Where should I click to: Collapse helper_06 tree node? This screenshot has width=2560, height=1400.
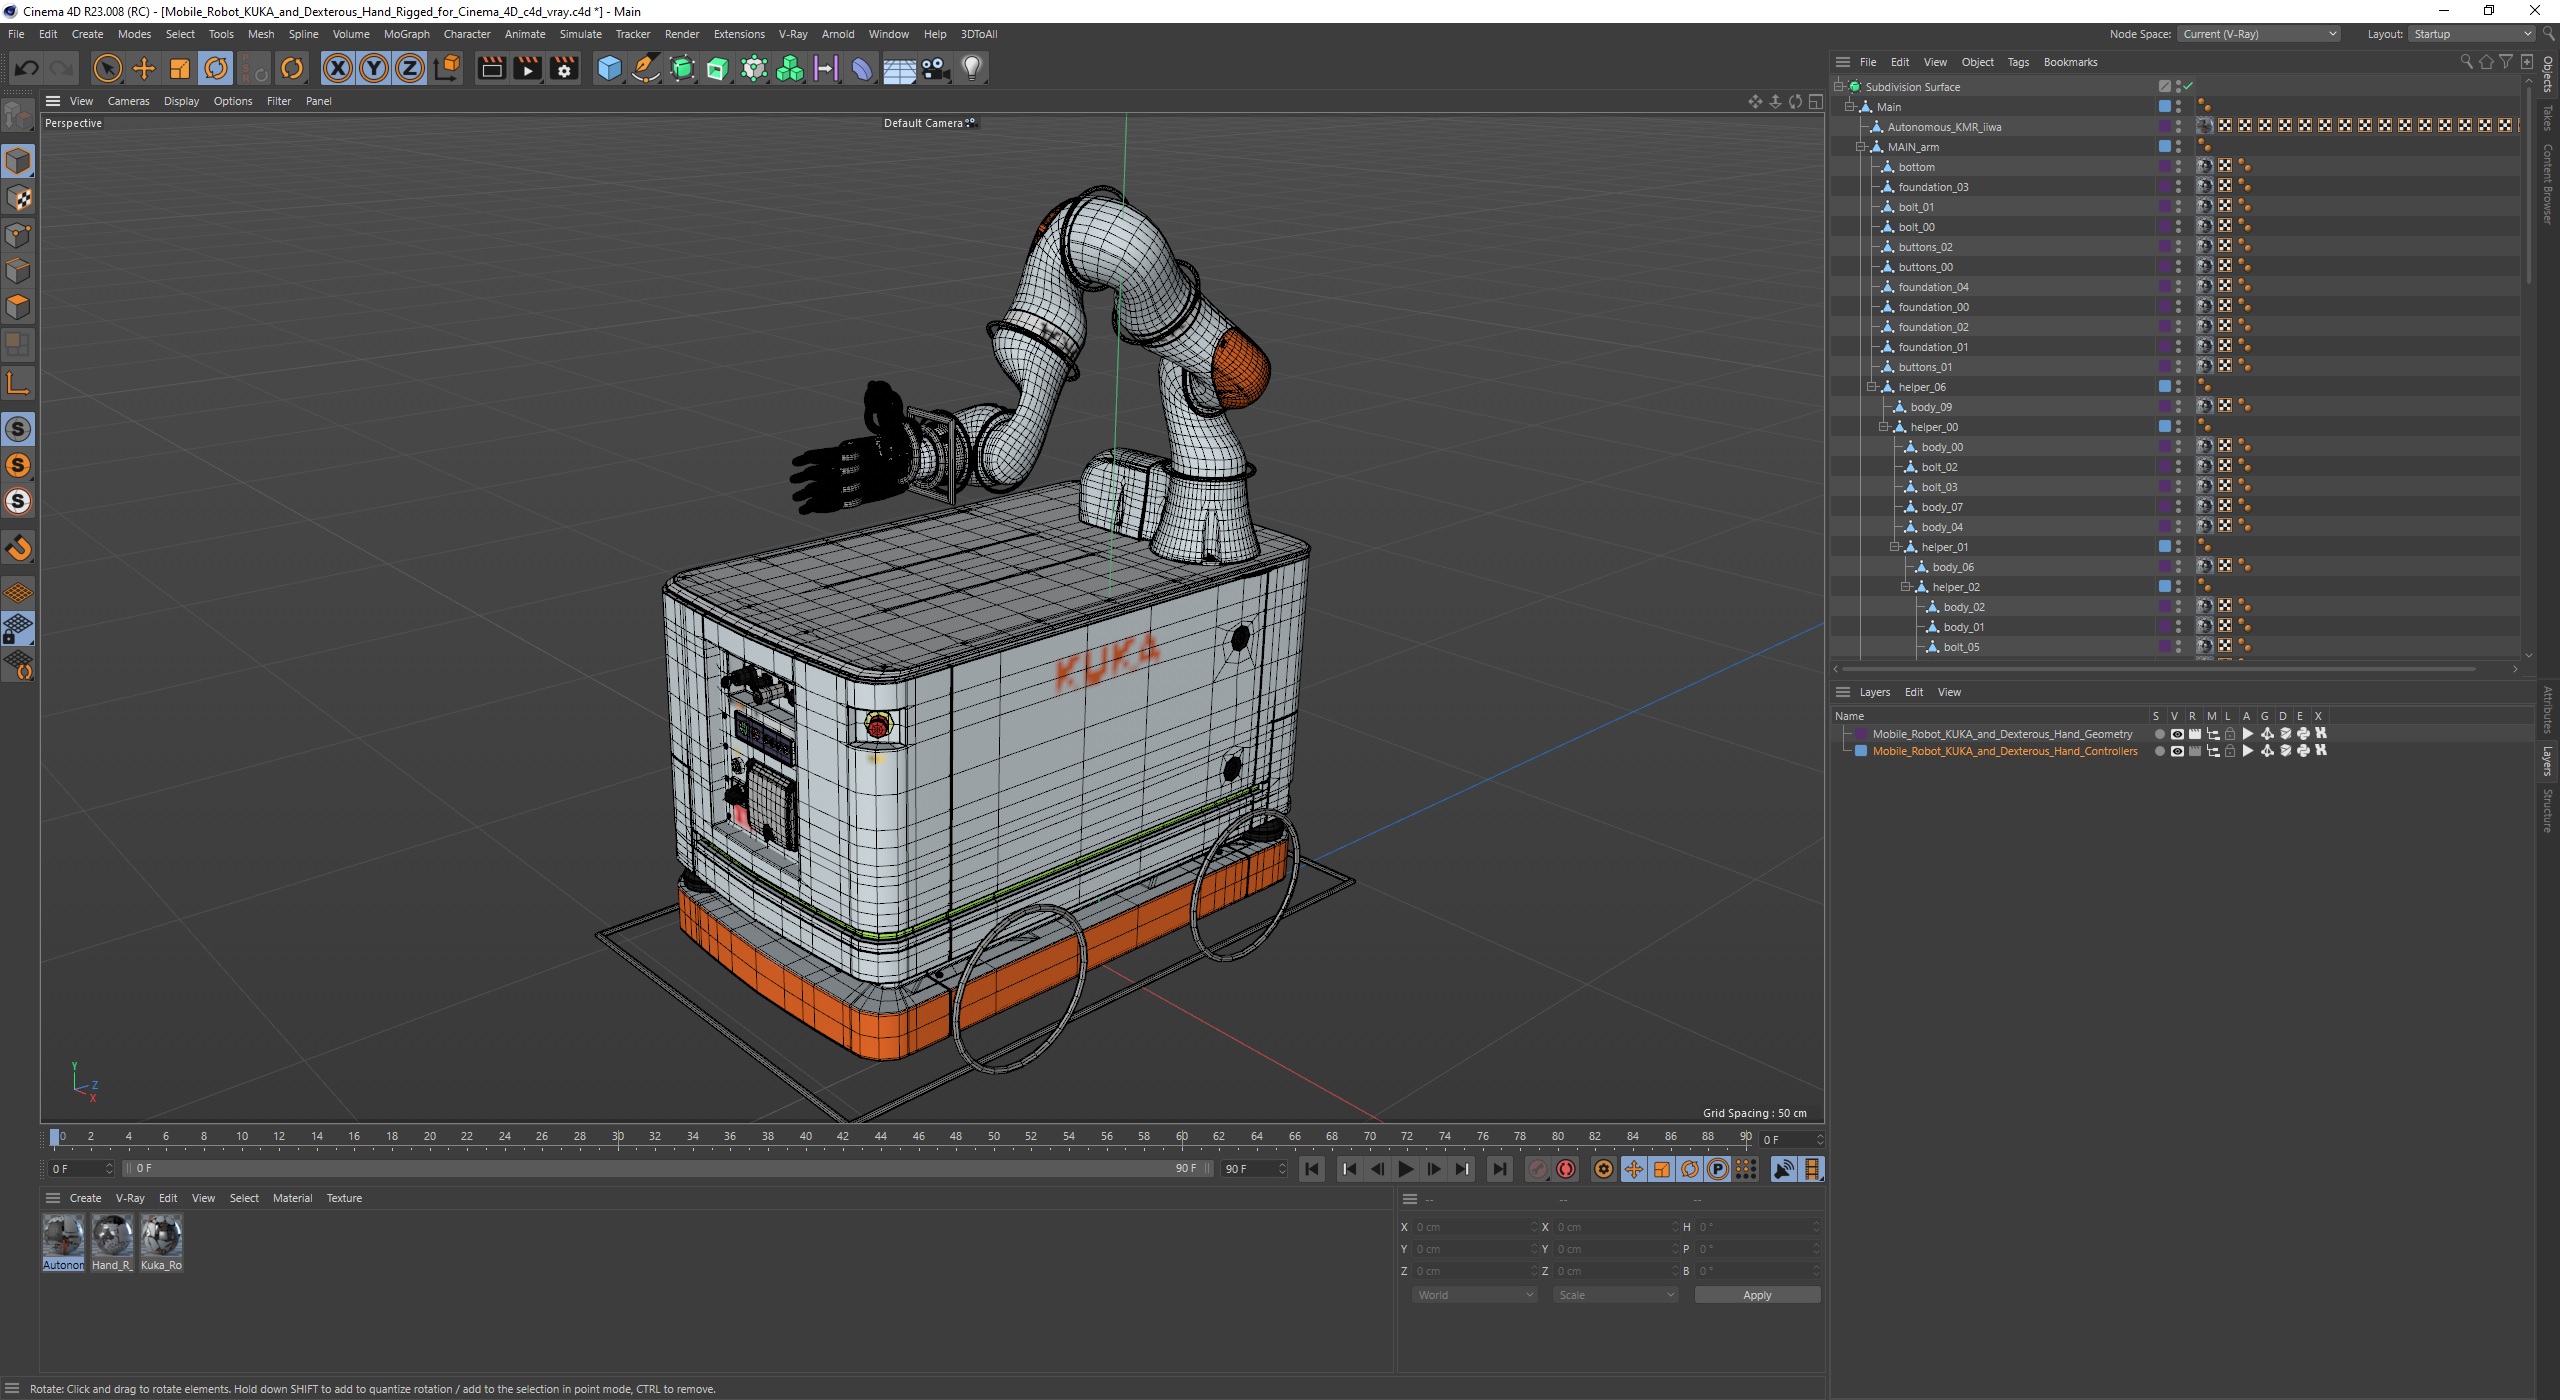[x=1872, y=387]
